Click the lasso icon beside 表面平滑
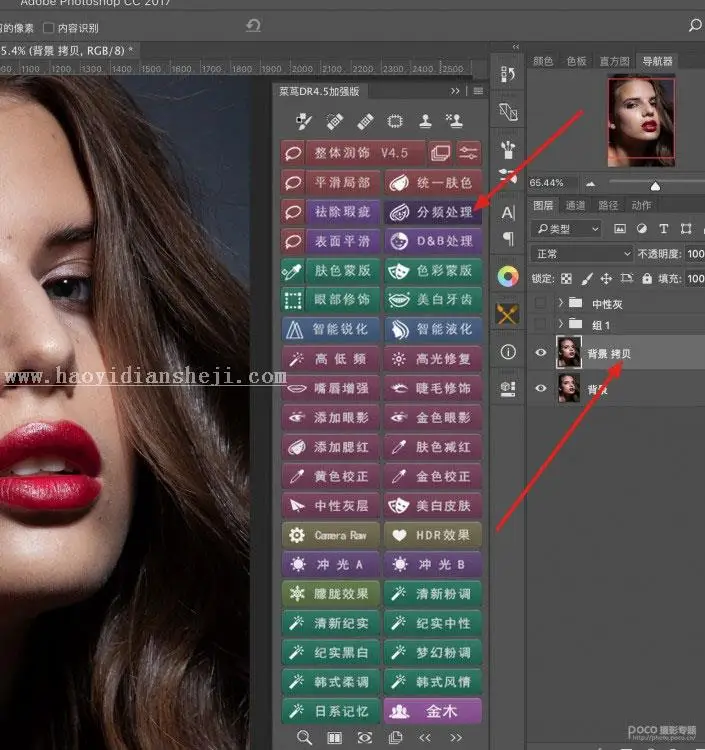705x750 pixels. tap(293, 241)
